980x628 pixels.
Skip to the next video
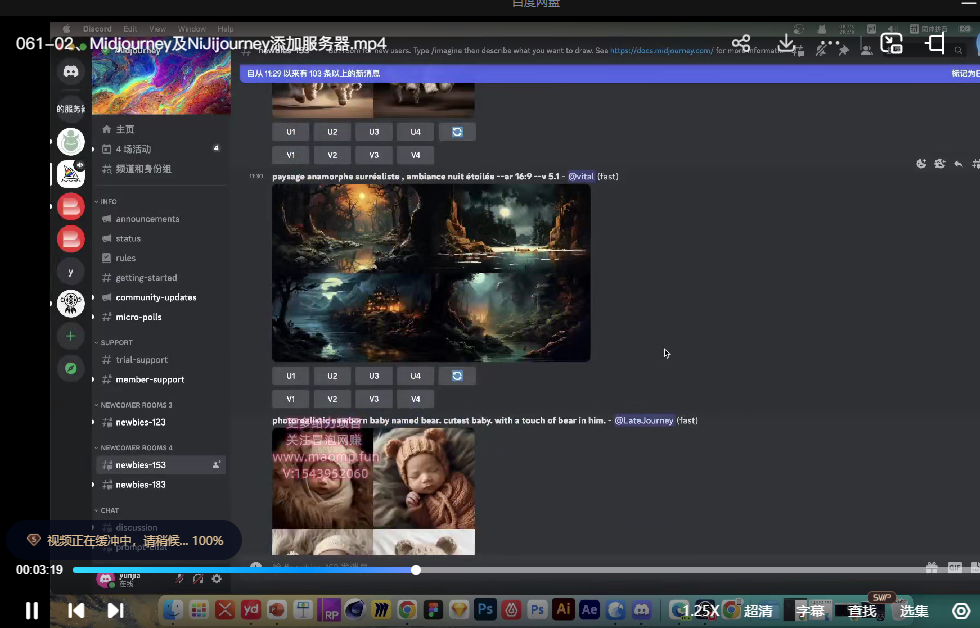[116, 611]
